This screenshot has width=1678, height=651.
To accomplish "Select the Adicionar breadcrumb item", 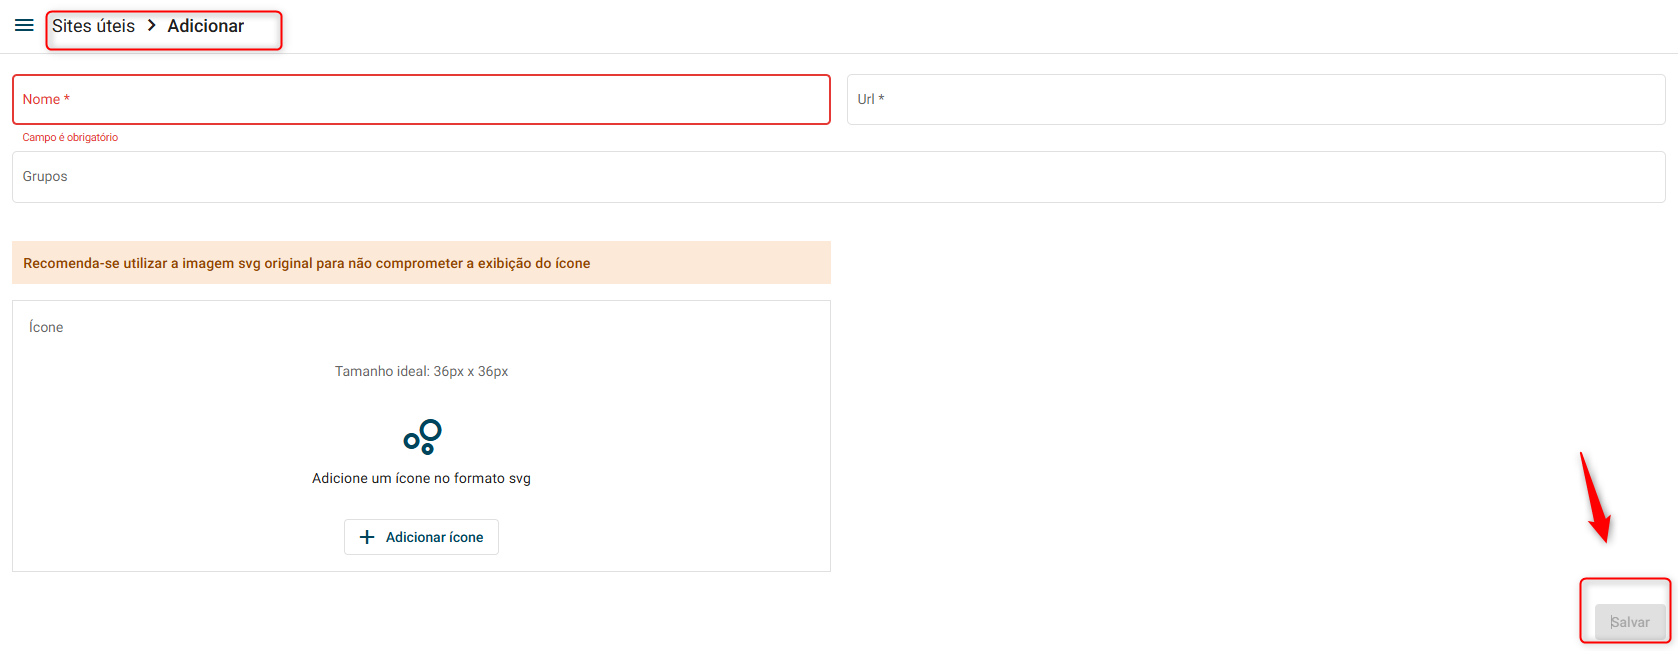I will (x=205, y=26).
